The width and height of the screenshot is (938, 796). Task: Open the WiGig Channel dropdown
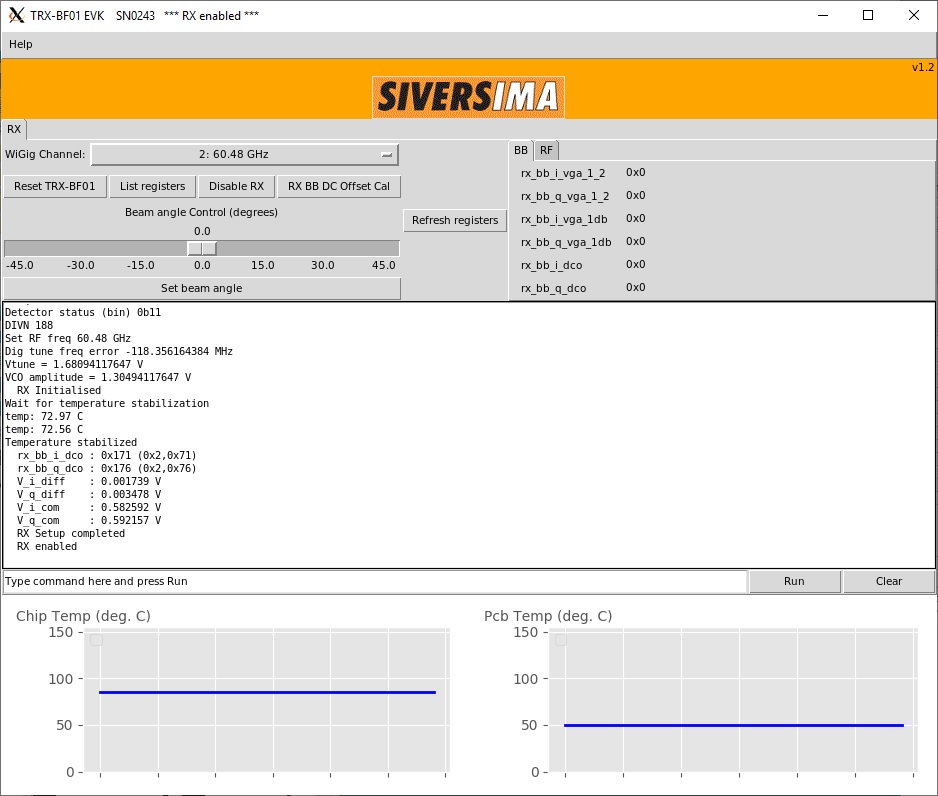(244, 154)
